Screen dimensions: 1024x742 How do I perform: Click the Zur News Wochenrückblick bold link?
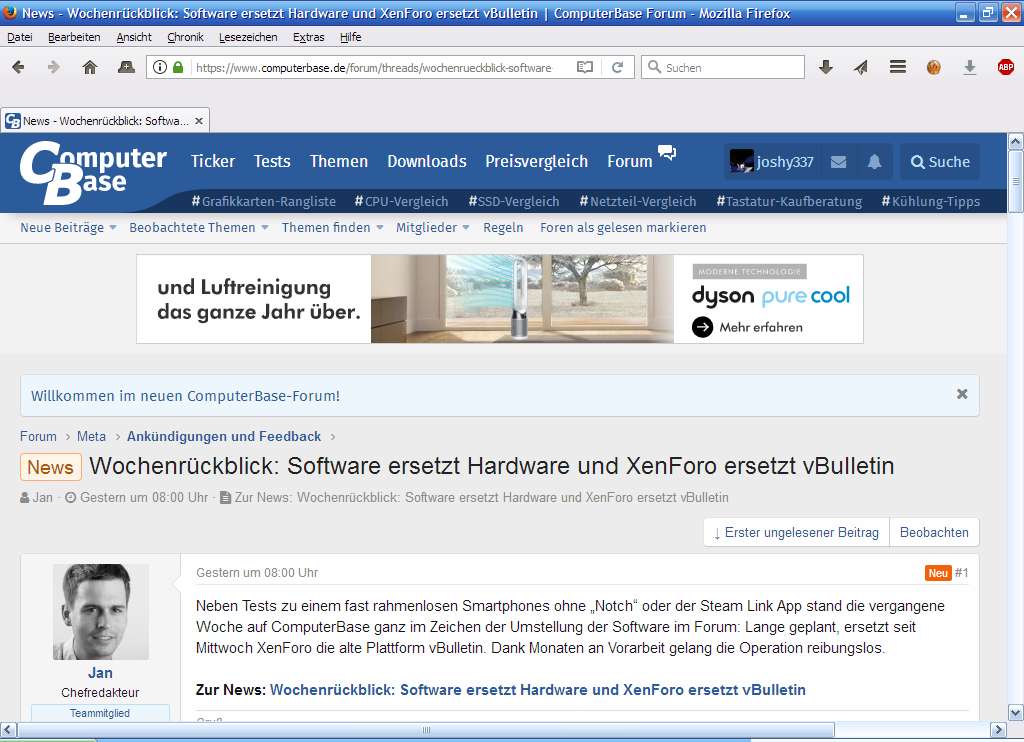[x=537, y=690]
